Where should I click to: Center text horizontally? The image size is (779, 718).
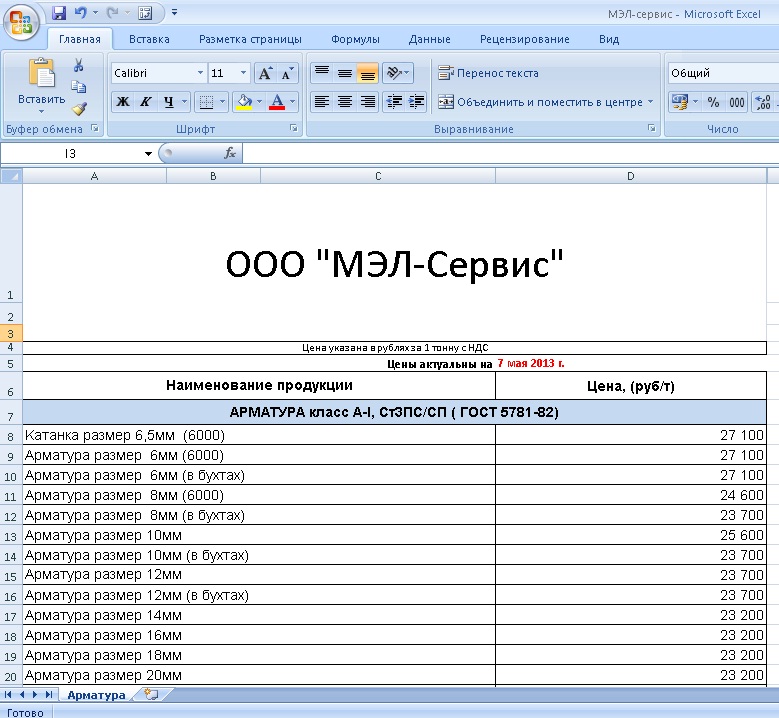tap(345, 102)
